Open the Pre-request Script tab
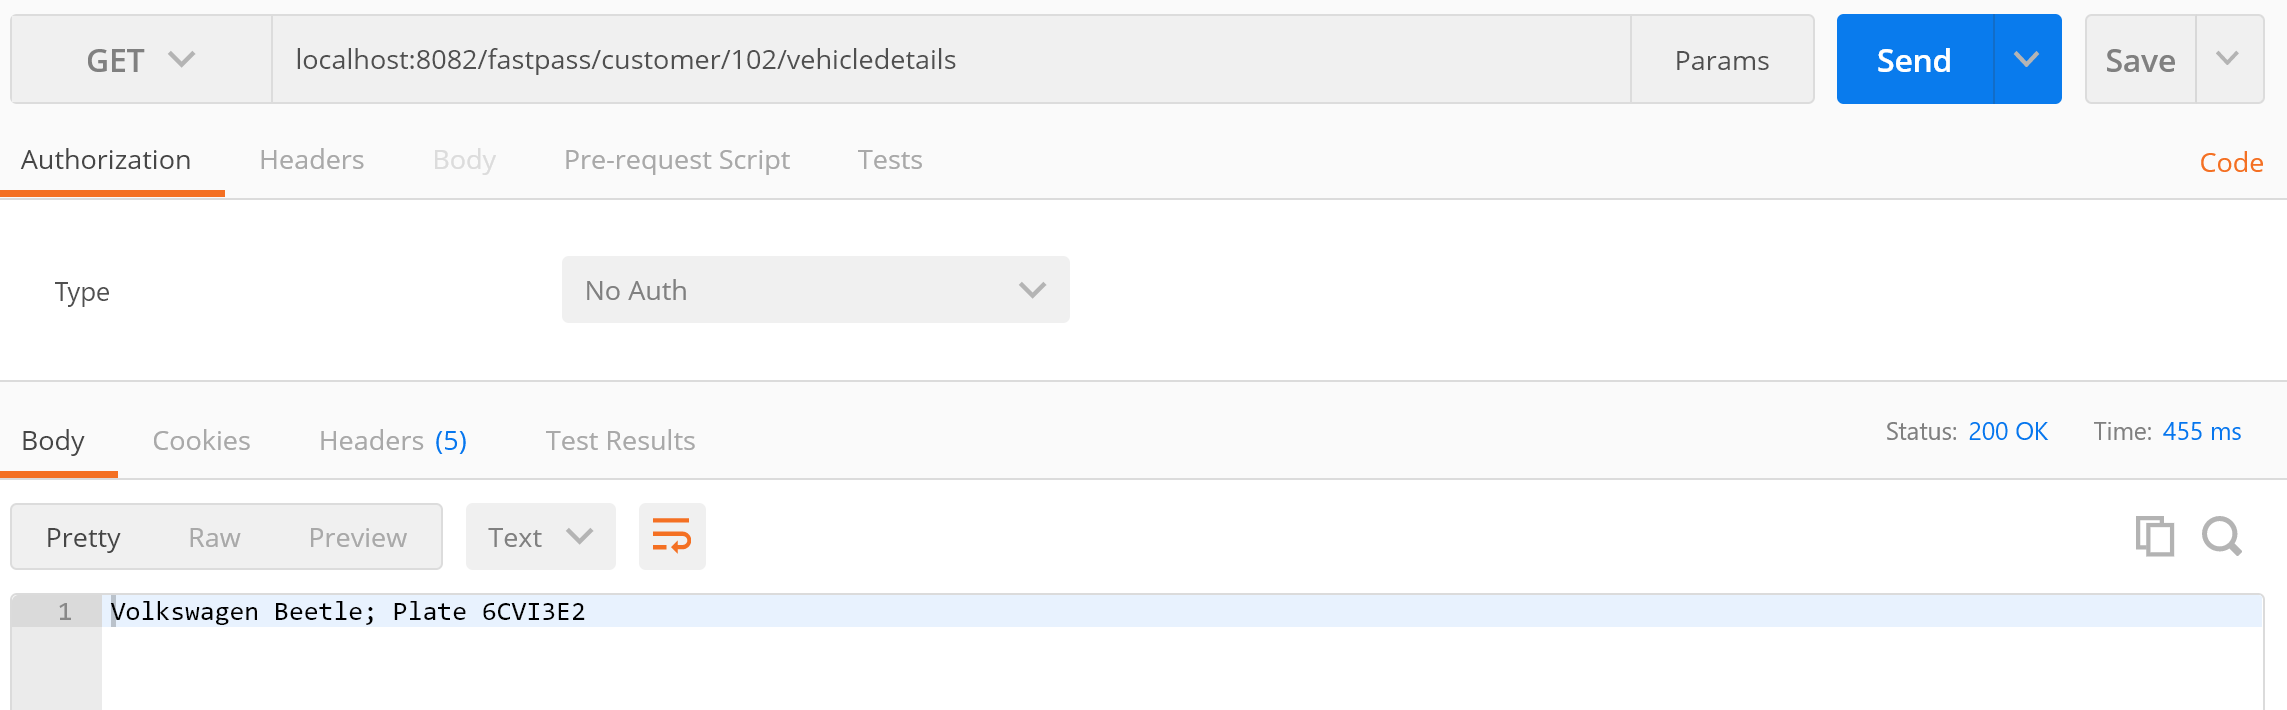 pos(677,159)
